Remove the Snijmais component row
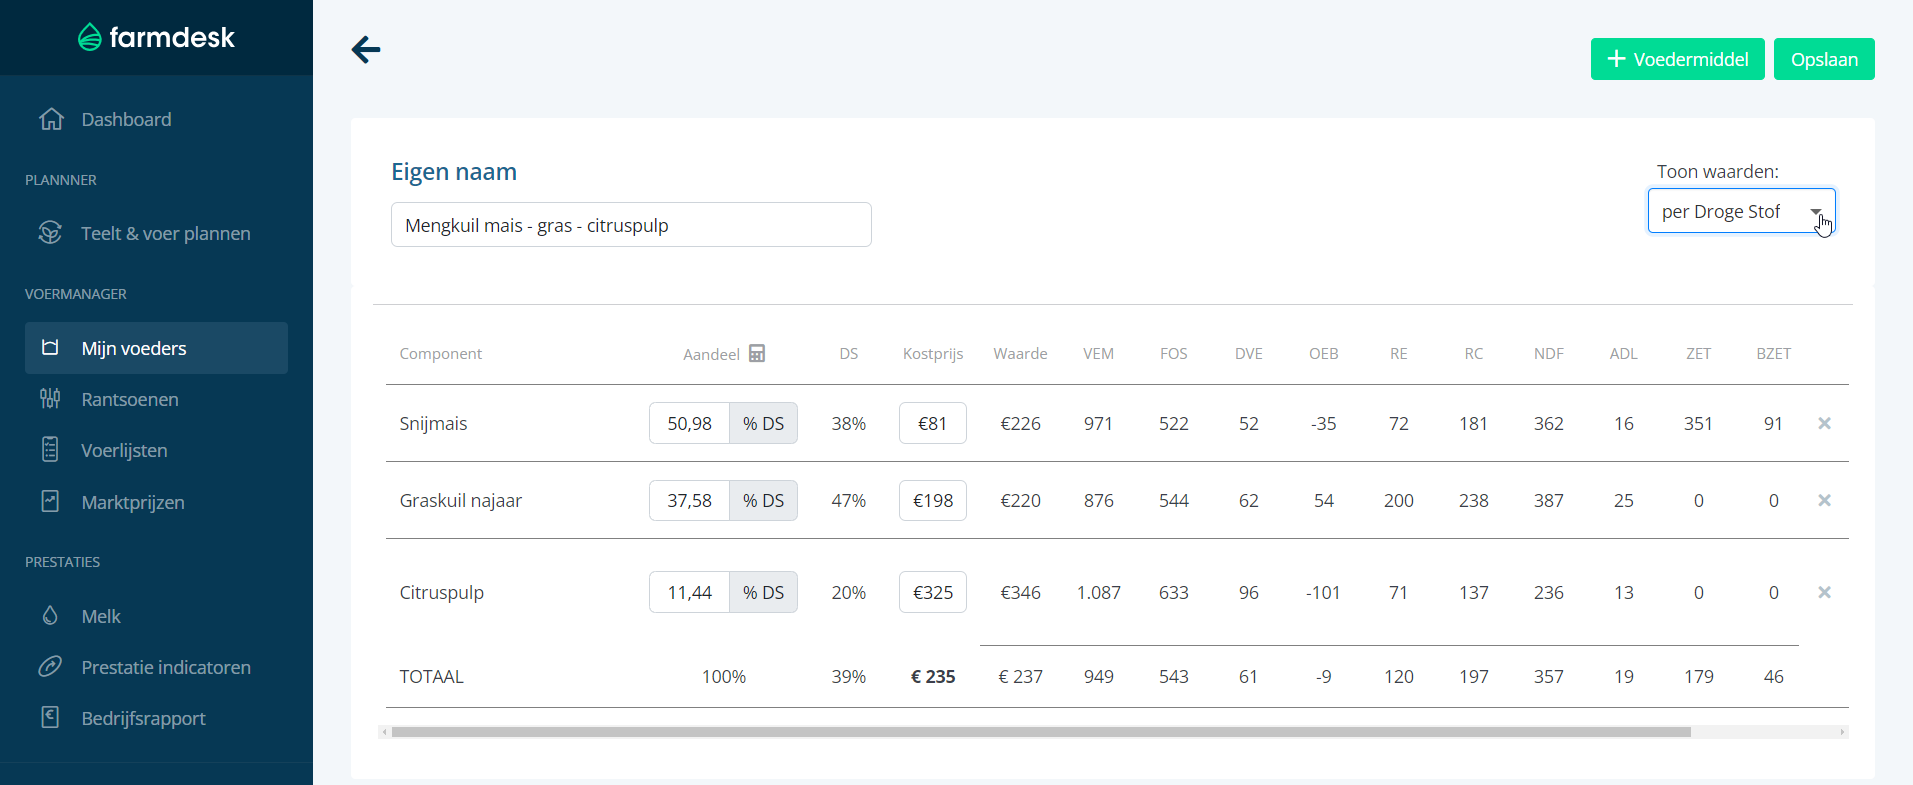The width and height of the screenshot is (1913, 785). (x=1824, y=423)
